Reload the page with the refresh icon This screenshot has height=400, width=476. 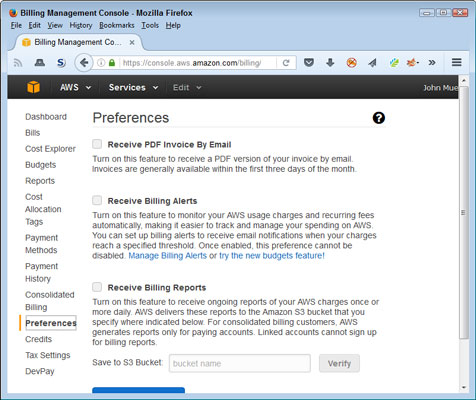click(x=286, y=63)
